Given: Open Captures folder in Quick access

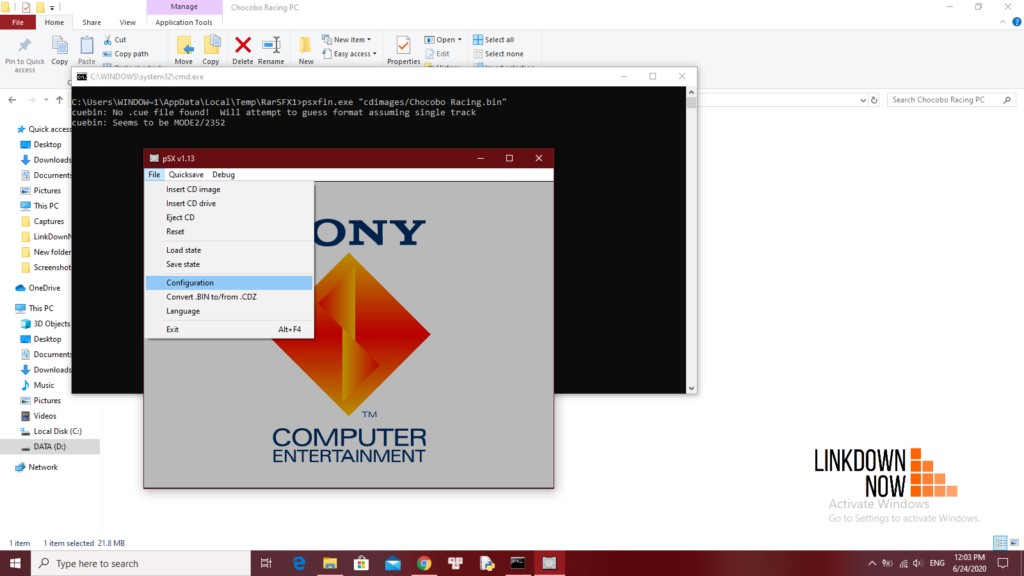Looking at the screenshot, I should 50,221.
